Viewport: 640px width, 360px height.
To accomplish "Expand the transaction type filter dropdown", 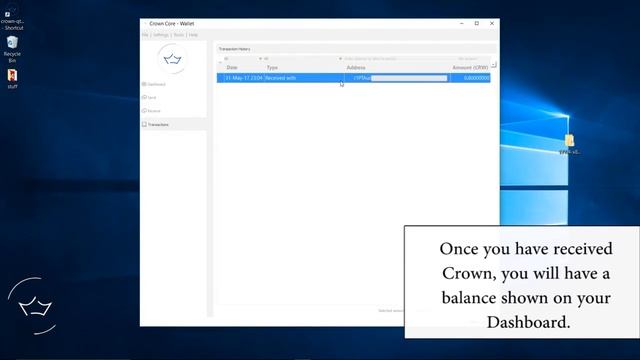I will coord(302,59).
